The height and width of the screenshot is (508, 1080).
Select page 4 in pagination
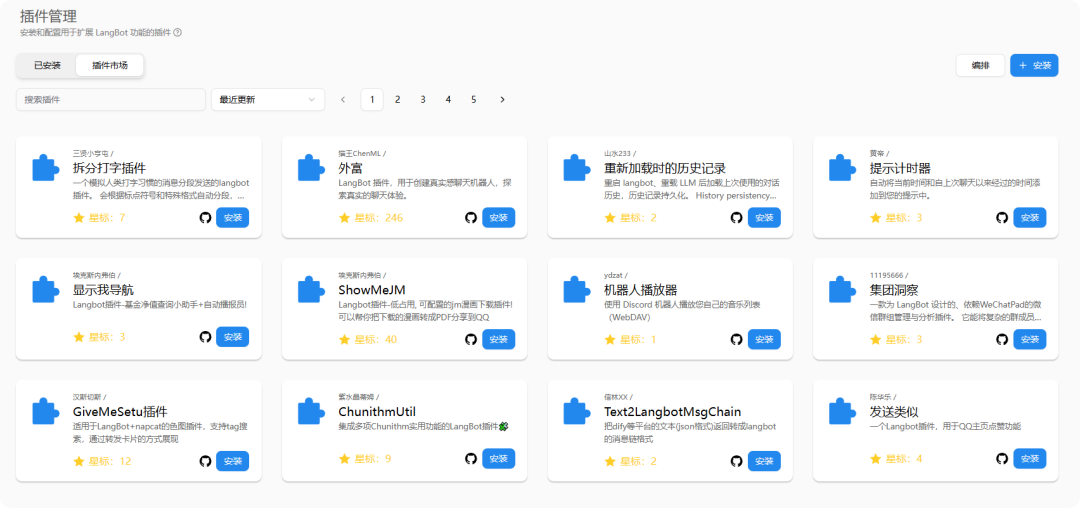(x=448, y=100)
